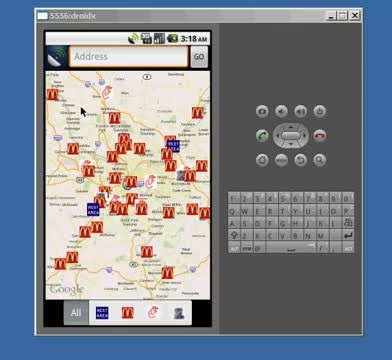This screenshot has height=360, width=392.
Task: Click the emulator camera button
Action: coord(262,111)
